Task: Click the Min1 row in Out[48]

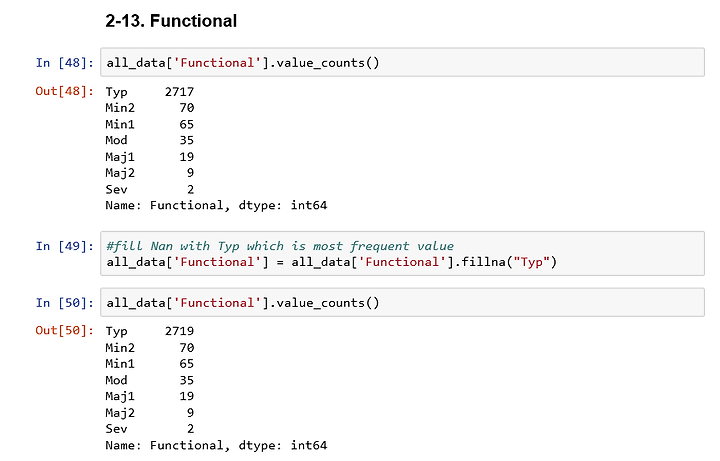Action: 150,124
